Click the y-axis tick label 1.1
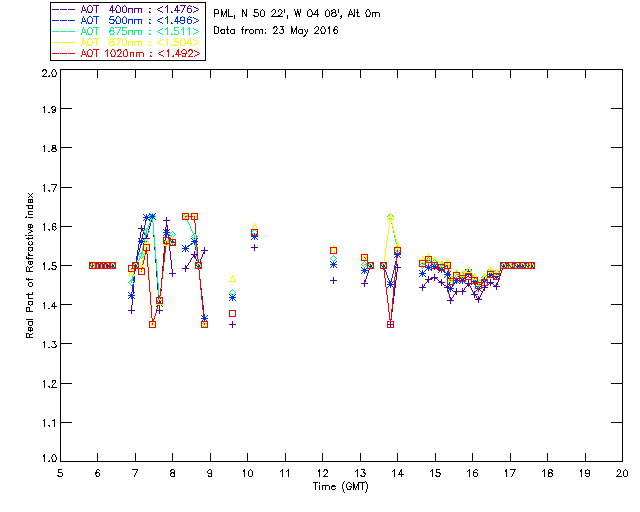Screen dimensions: 640x512 tap(49, 423)
